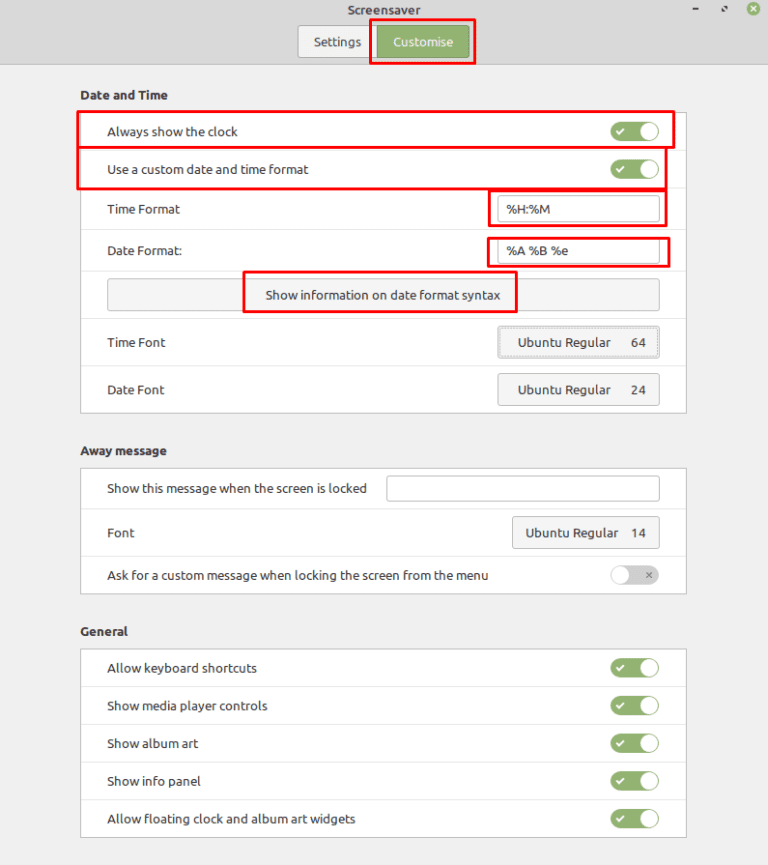Click the away message input field
Screen dimensions: 768x865
pos(522,489)
